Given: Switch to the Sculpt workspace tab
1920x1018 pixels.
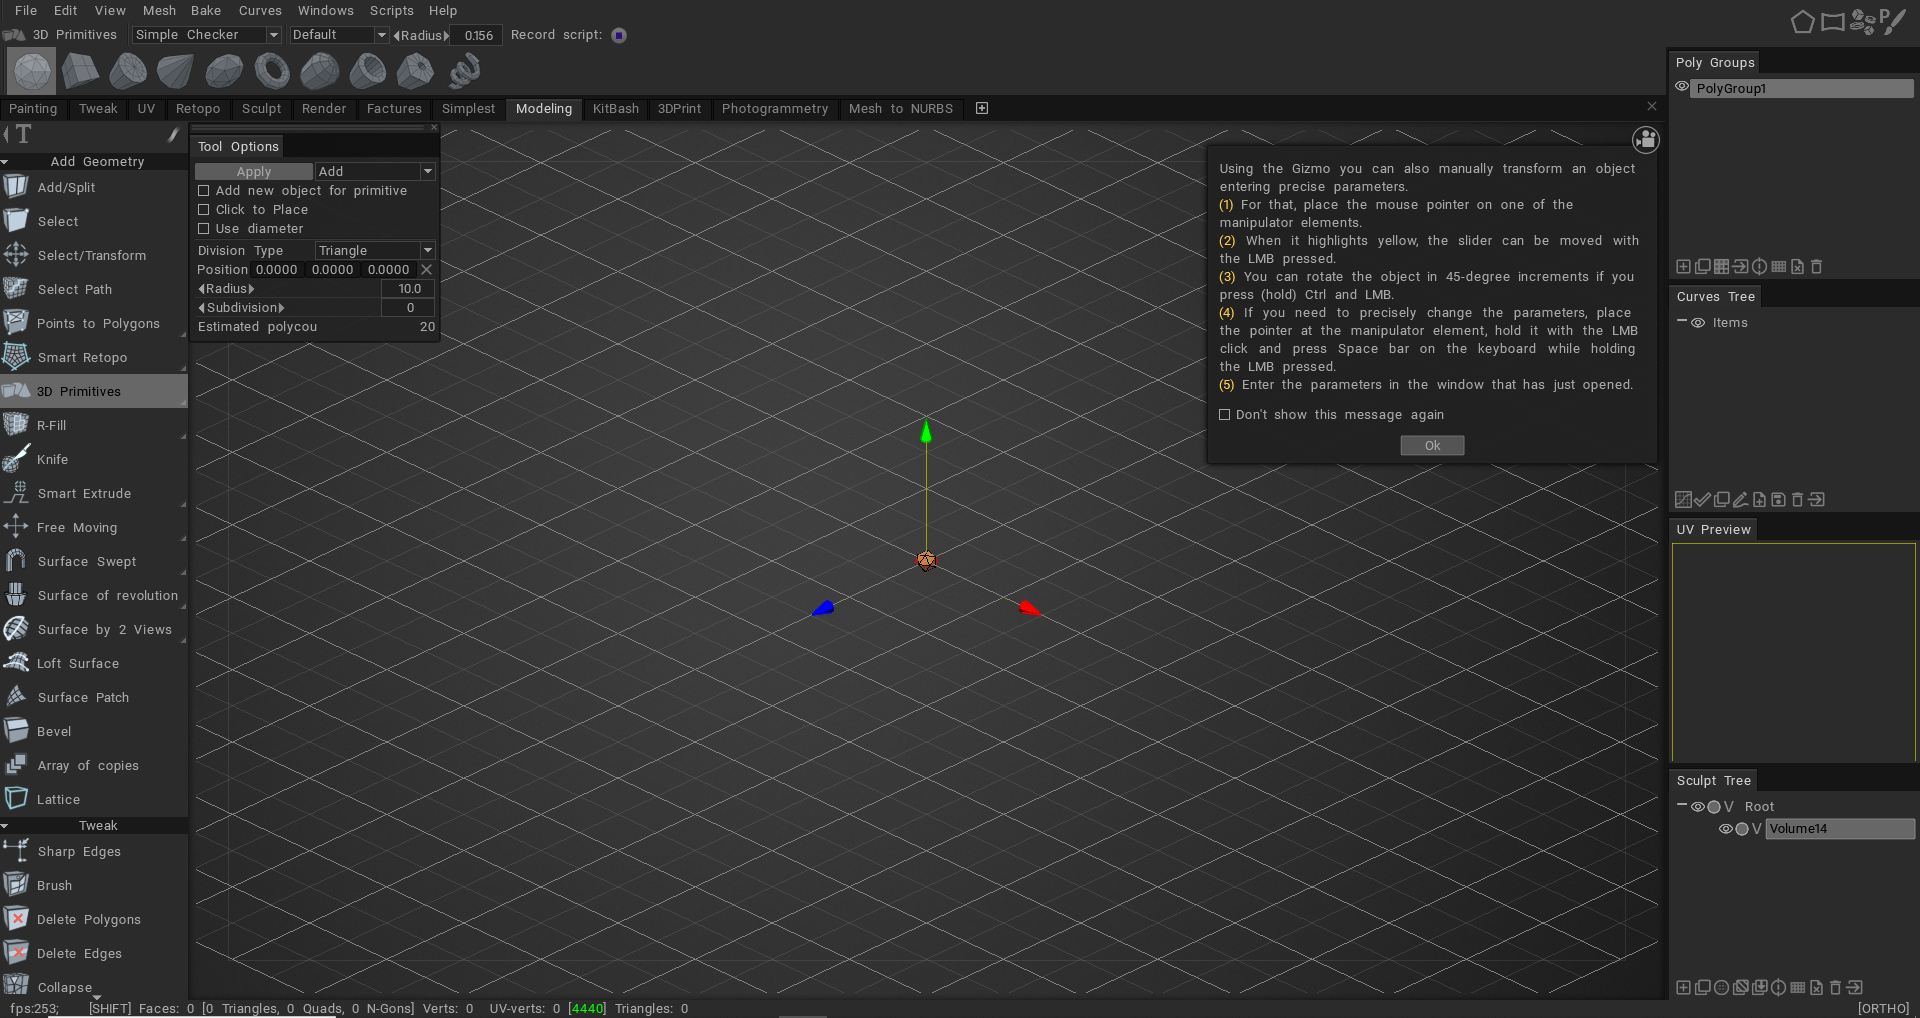Looking at the screenshot, I should 261,109.
